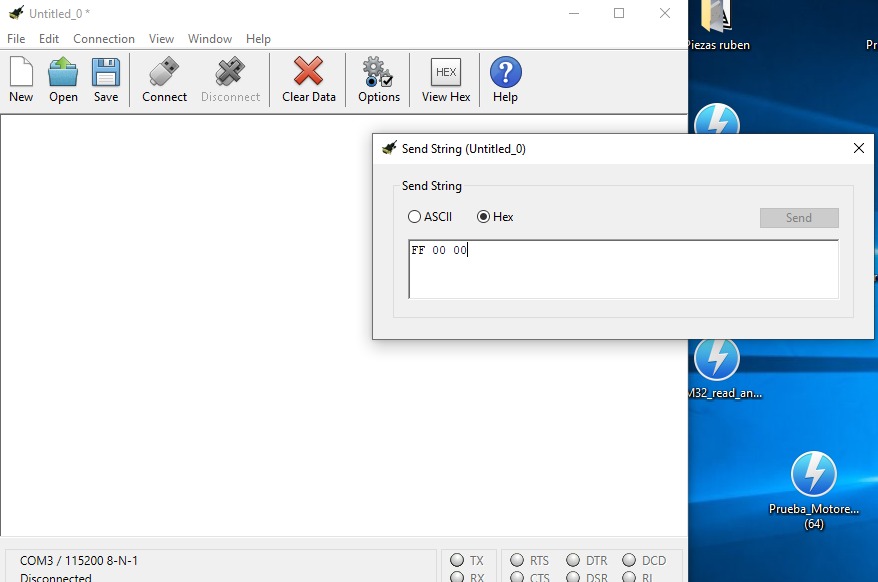Toggle the DTR line indicator

pyautogui.click(x=573, y=561)
